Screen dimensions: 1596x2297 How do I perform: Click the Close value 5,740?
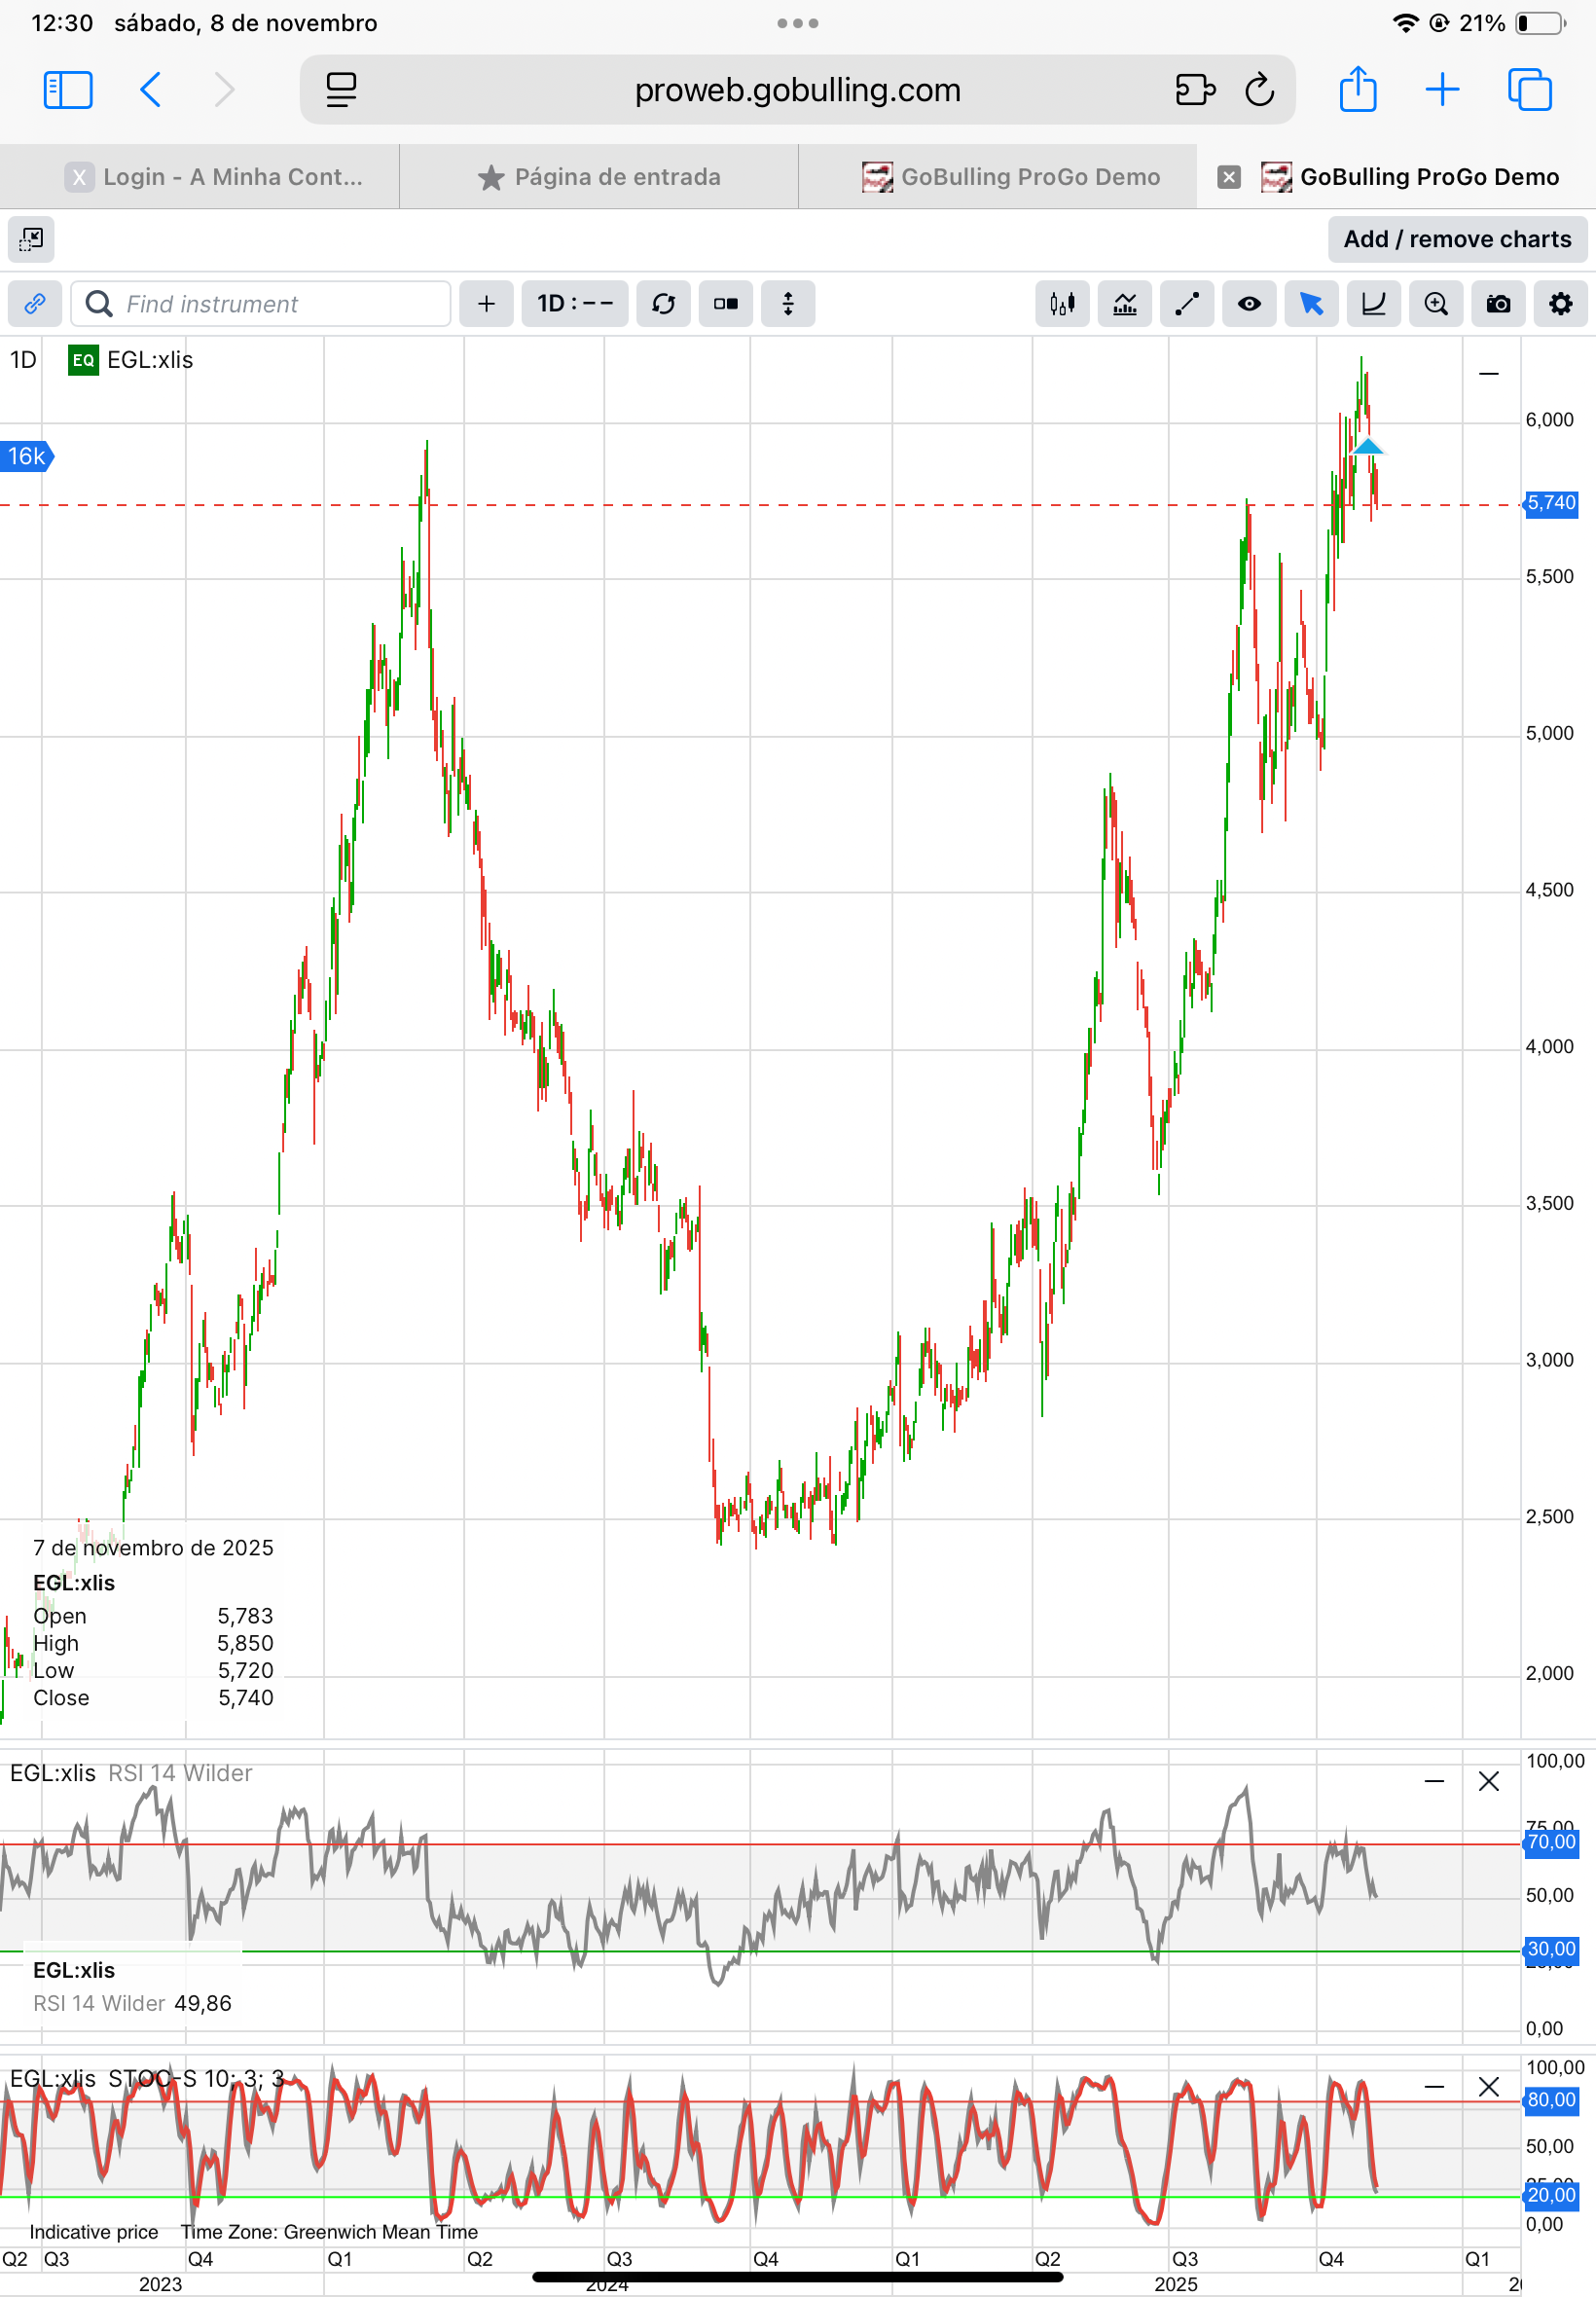[246, 1698]
